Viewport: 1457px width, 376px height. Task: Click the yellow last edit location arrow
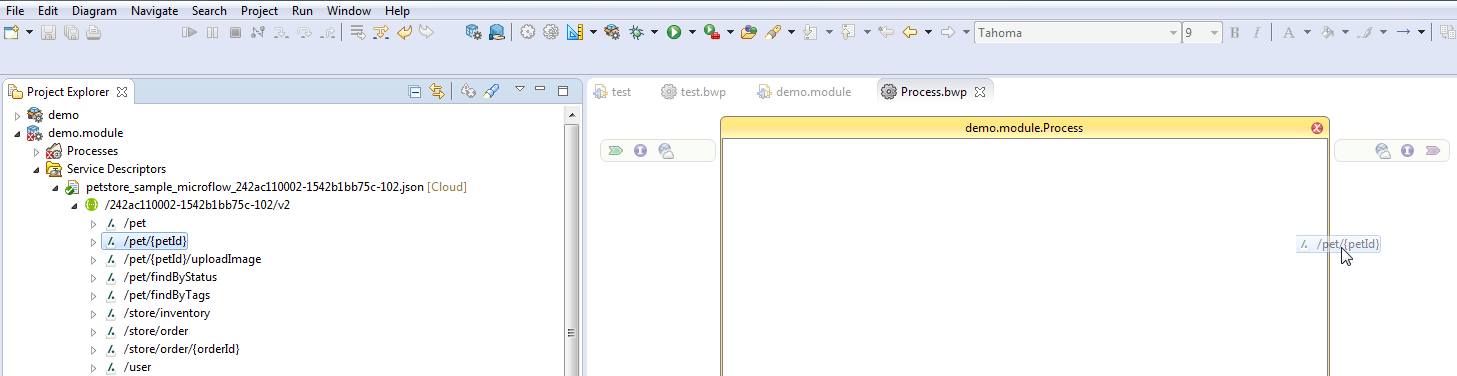click(405, 32)
